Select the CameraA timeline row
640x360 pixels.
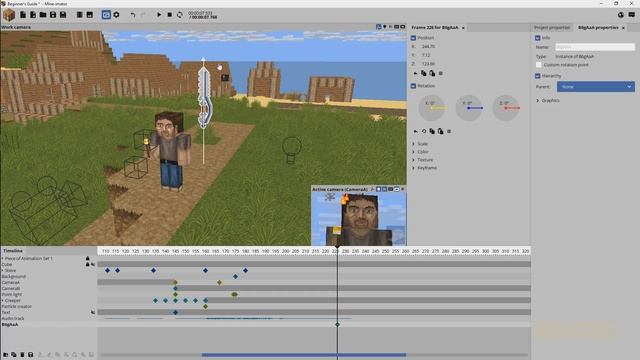[49, 282]
